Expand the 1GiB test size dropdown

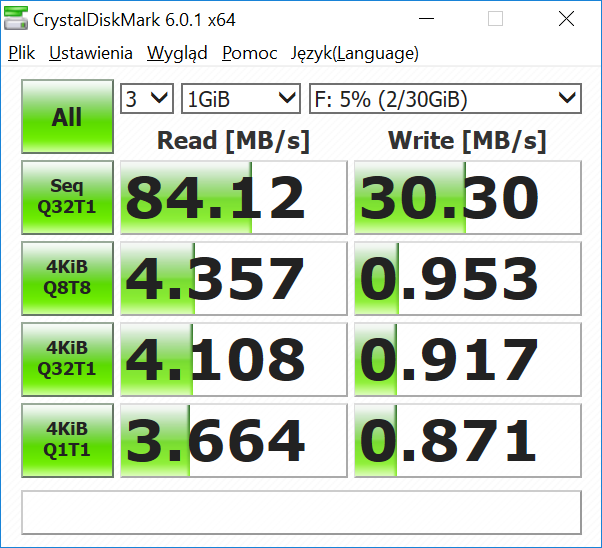[x=241, y=98]
